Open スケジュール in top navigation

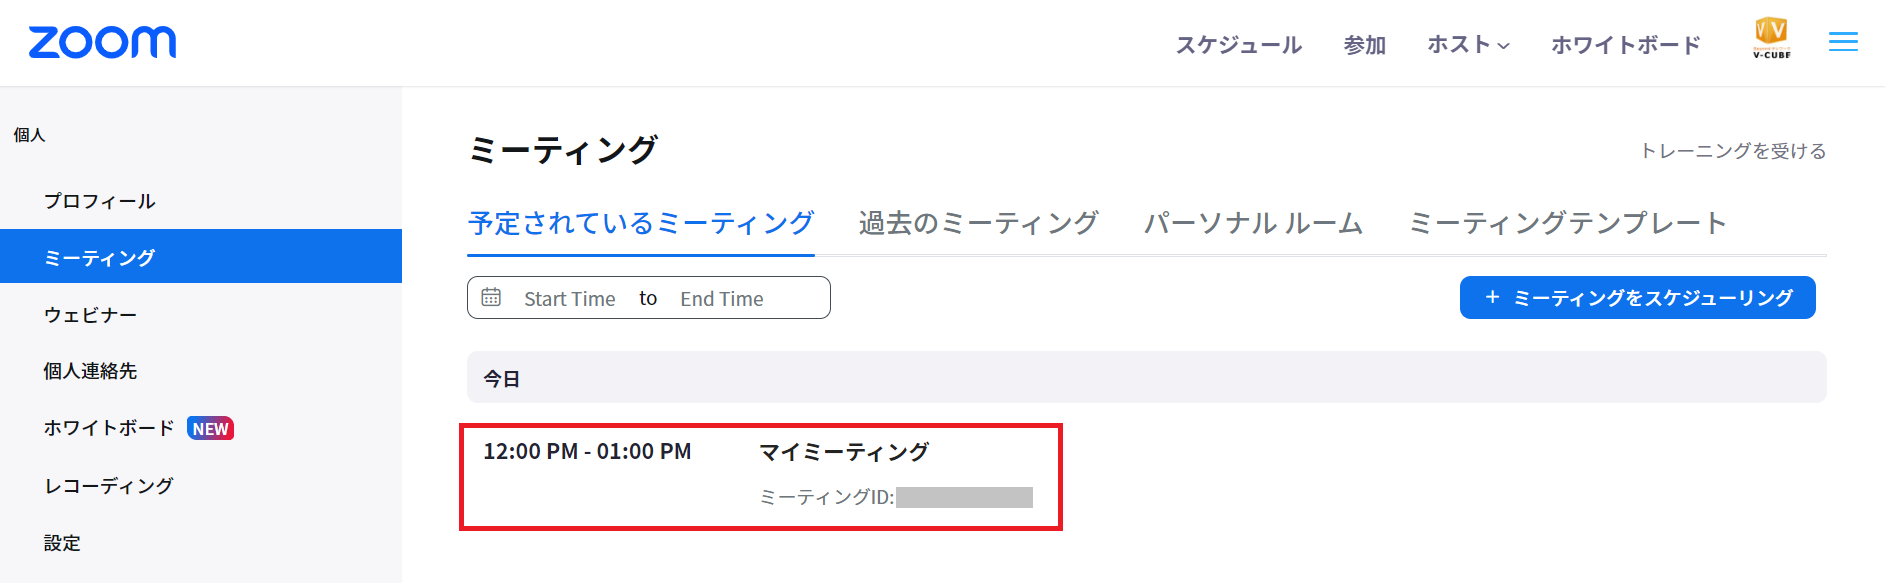(1238, 45)
